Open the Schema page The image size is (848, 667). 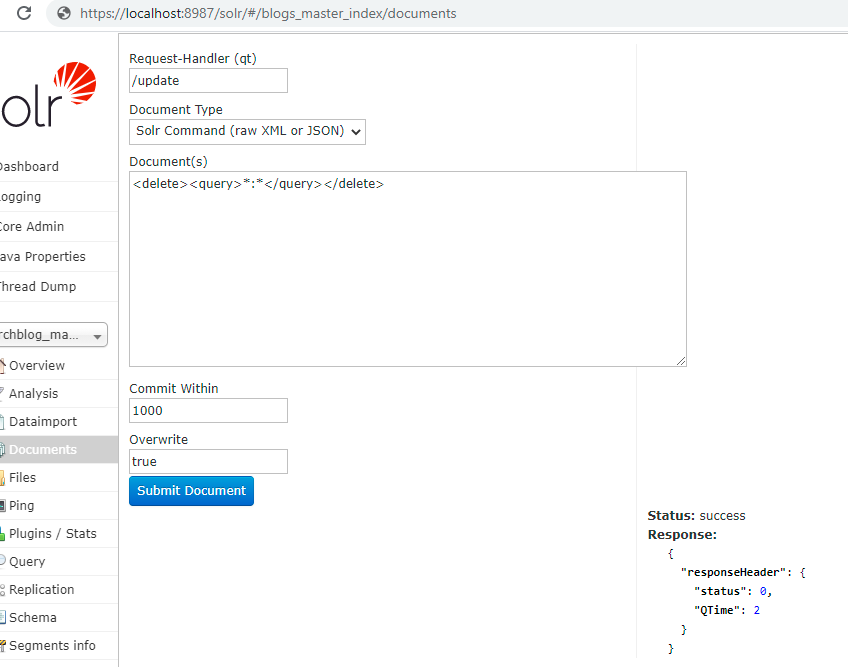click(x=33, y=618)
